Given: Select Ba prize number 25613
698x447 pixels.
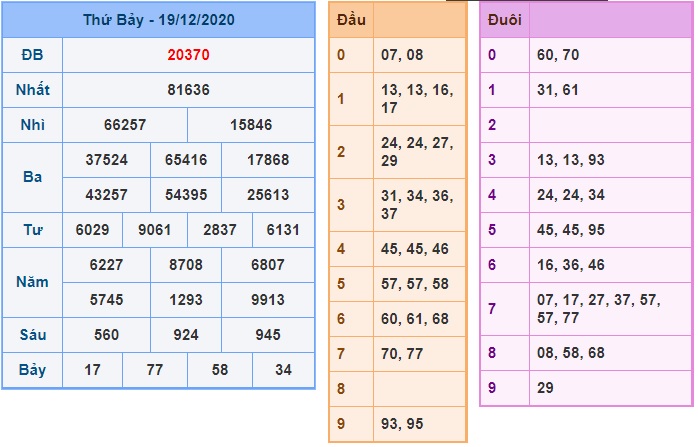Looking at the screenshot, I should click(268, 195).
